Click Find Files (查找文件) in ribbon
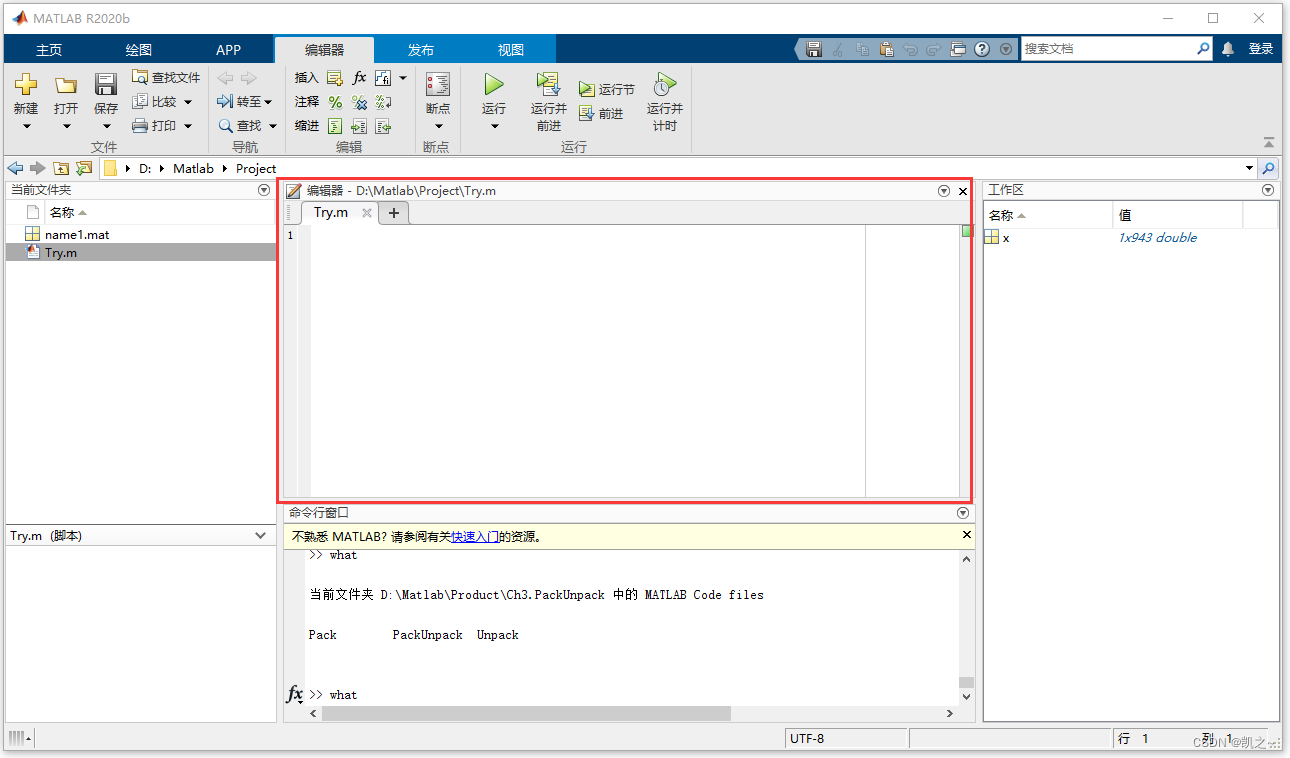Image resolution: width=1290 pixels, height=758 pixels. pos(166,77)
